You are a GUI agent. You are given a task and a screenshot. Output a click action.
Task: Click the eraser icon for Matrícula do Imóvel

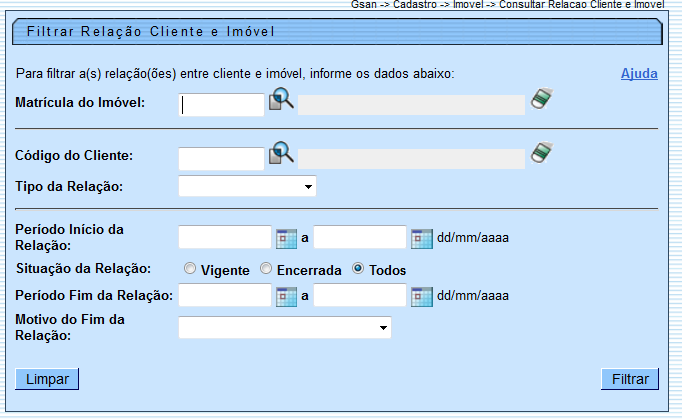pyautogui.click(x=541, y=99)
